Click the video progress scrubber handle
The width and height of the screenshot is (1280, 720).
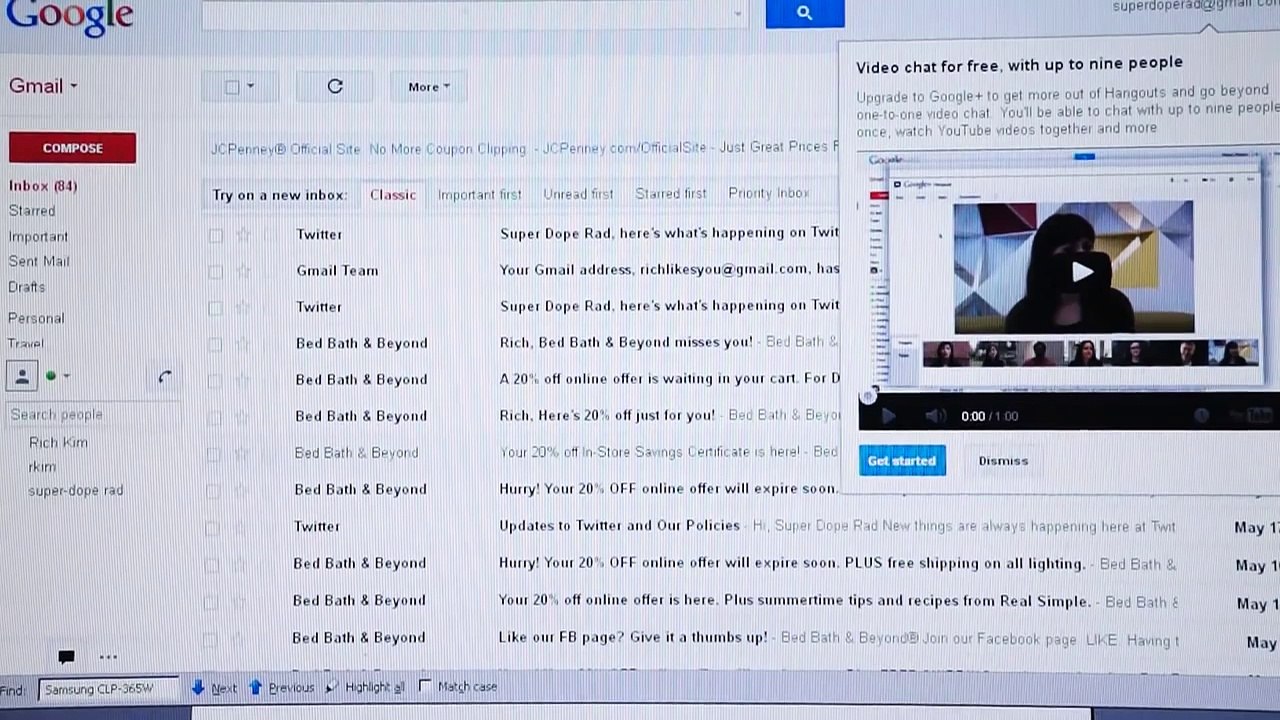point(867,397)
